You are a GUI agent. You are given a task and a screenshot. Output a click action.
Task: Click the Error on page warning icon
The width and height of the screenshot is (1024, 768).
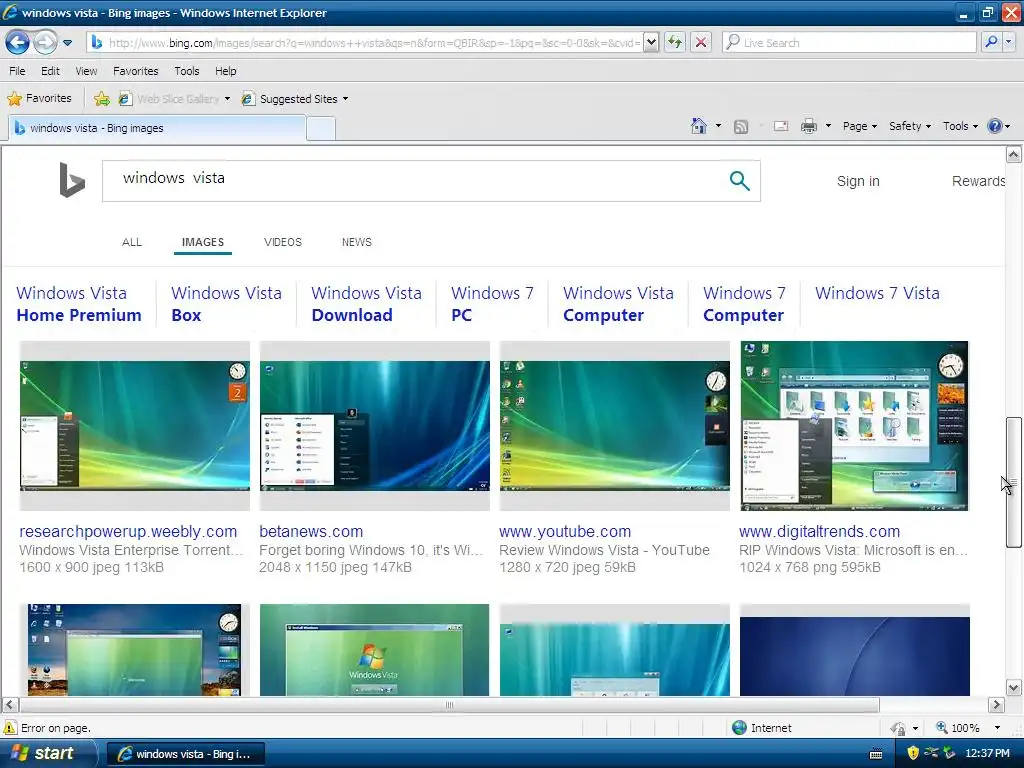10,728
